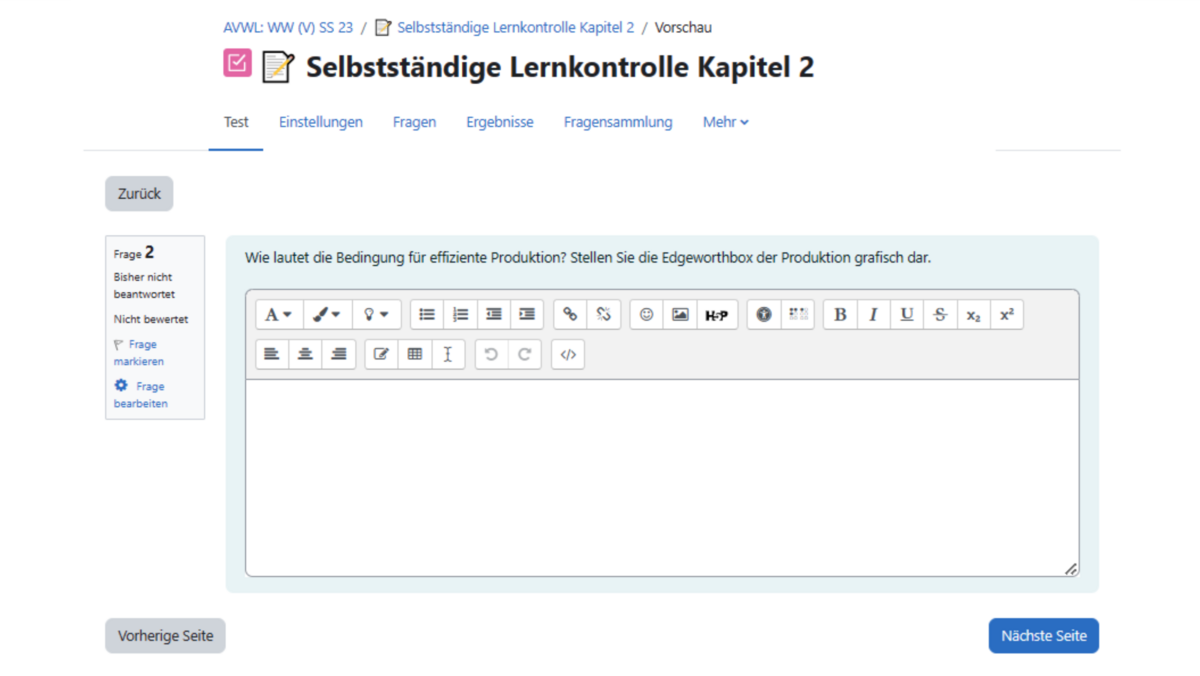Run the accessibility checker icon

click(x=765, y=315)
